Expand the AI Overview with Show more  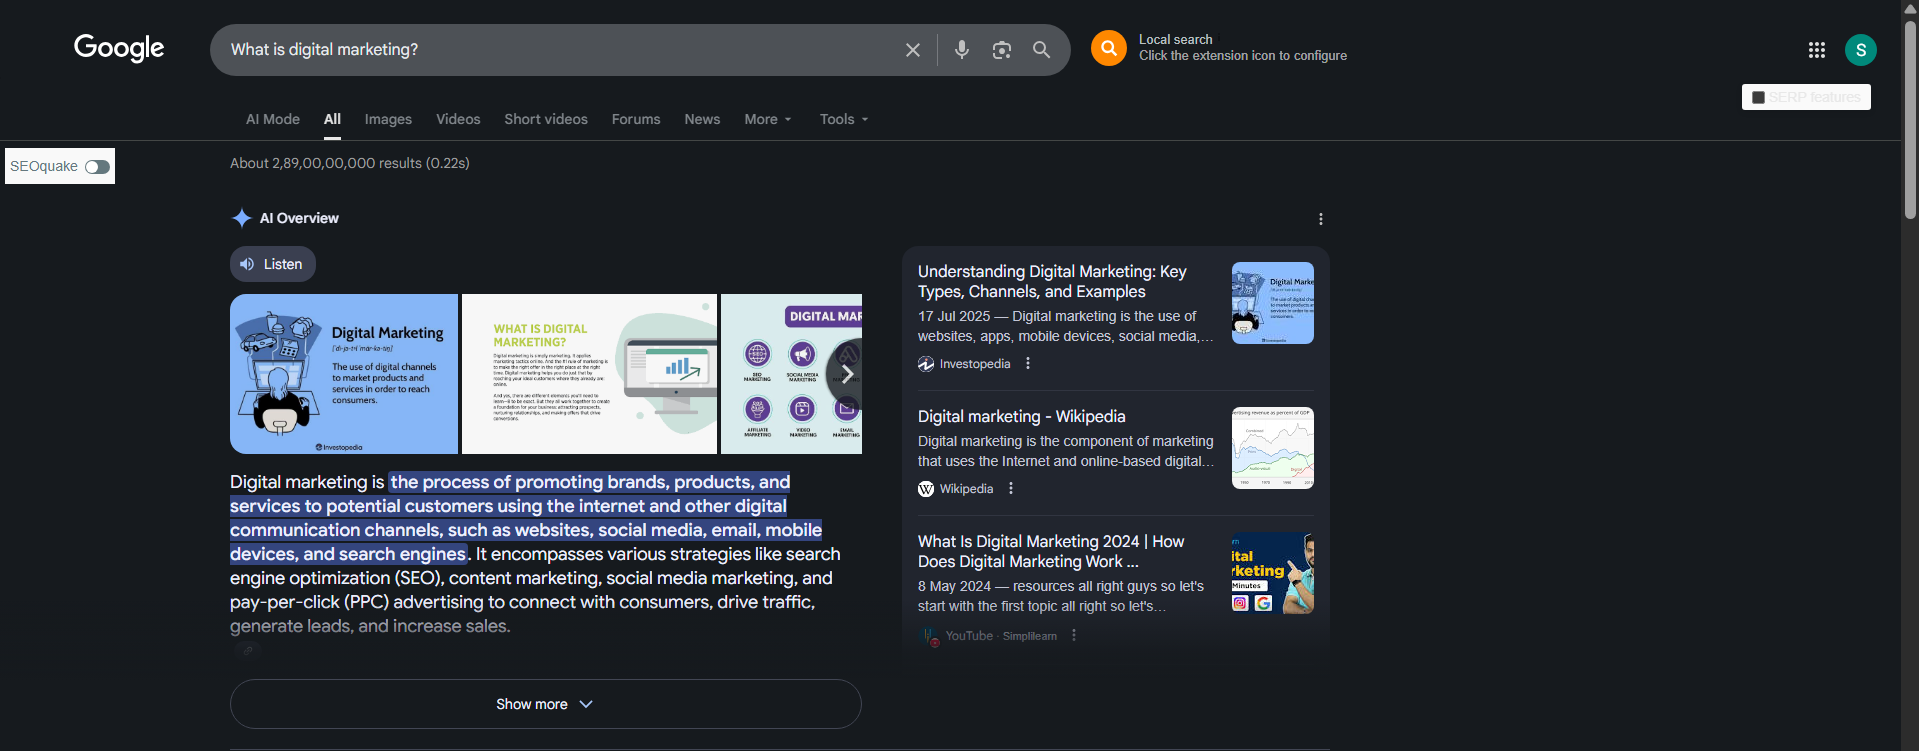pos(545,704)
